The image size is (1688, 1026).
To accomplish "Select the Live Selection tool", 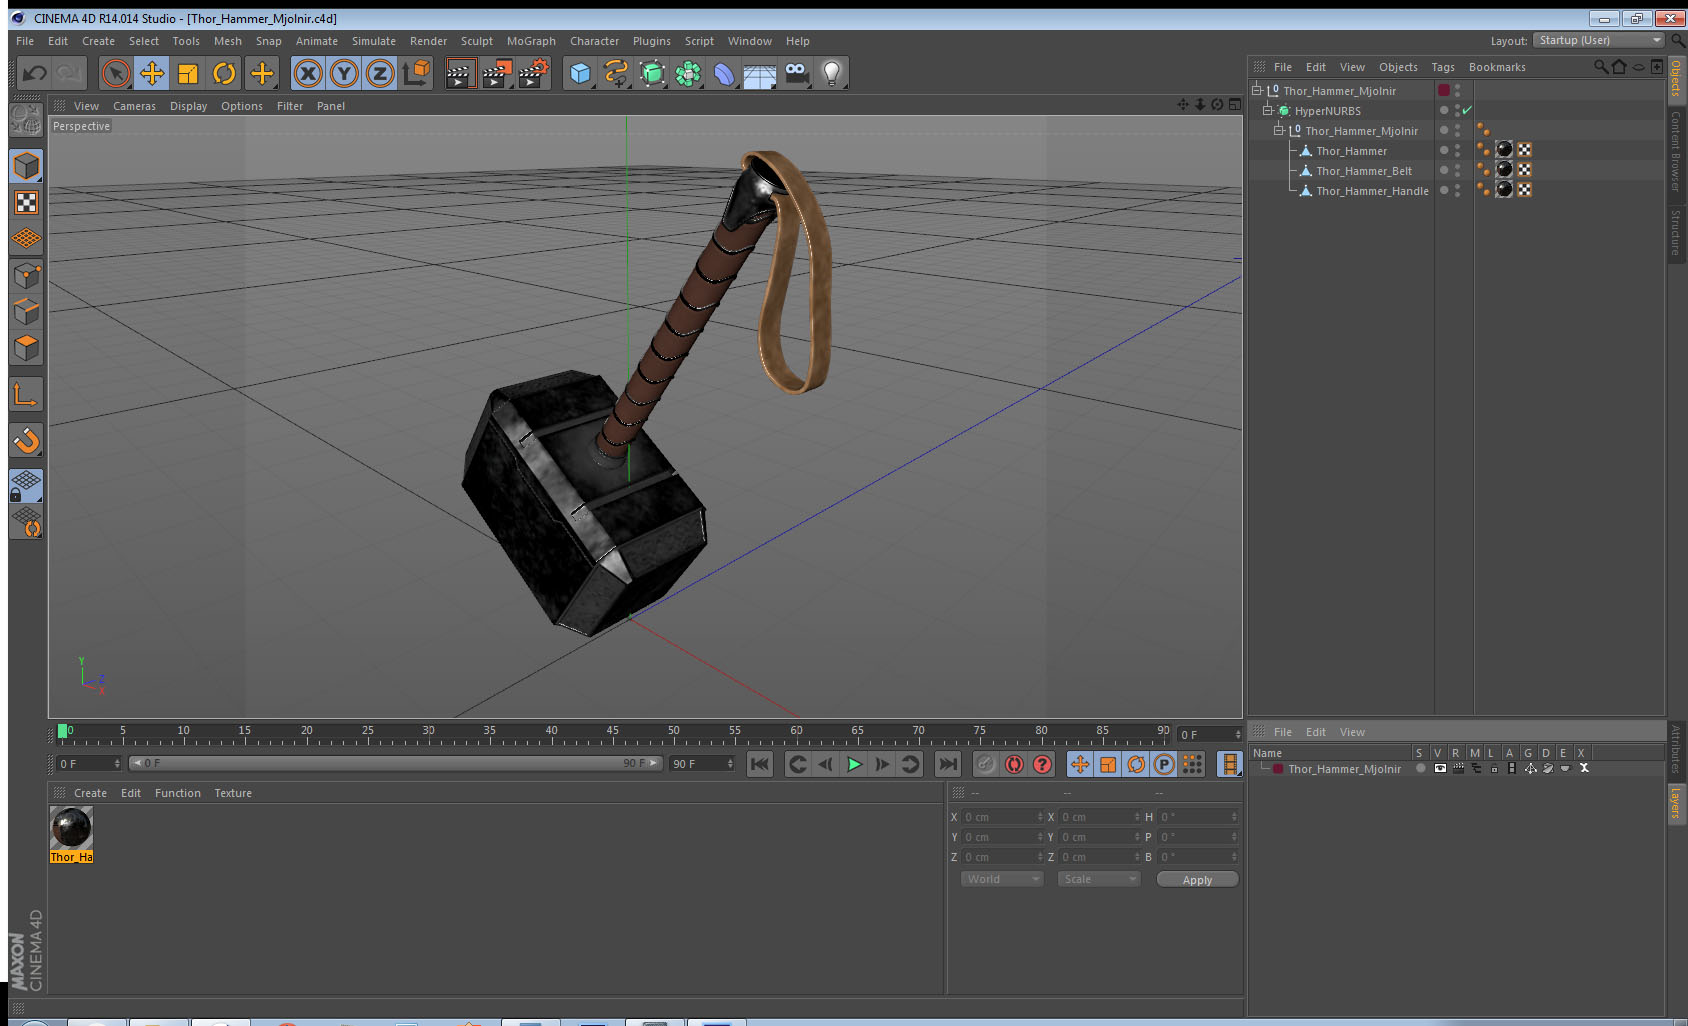I will click(116, 73).
